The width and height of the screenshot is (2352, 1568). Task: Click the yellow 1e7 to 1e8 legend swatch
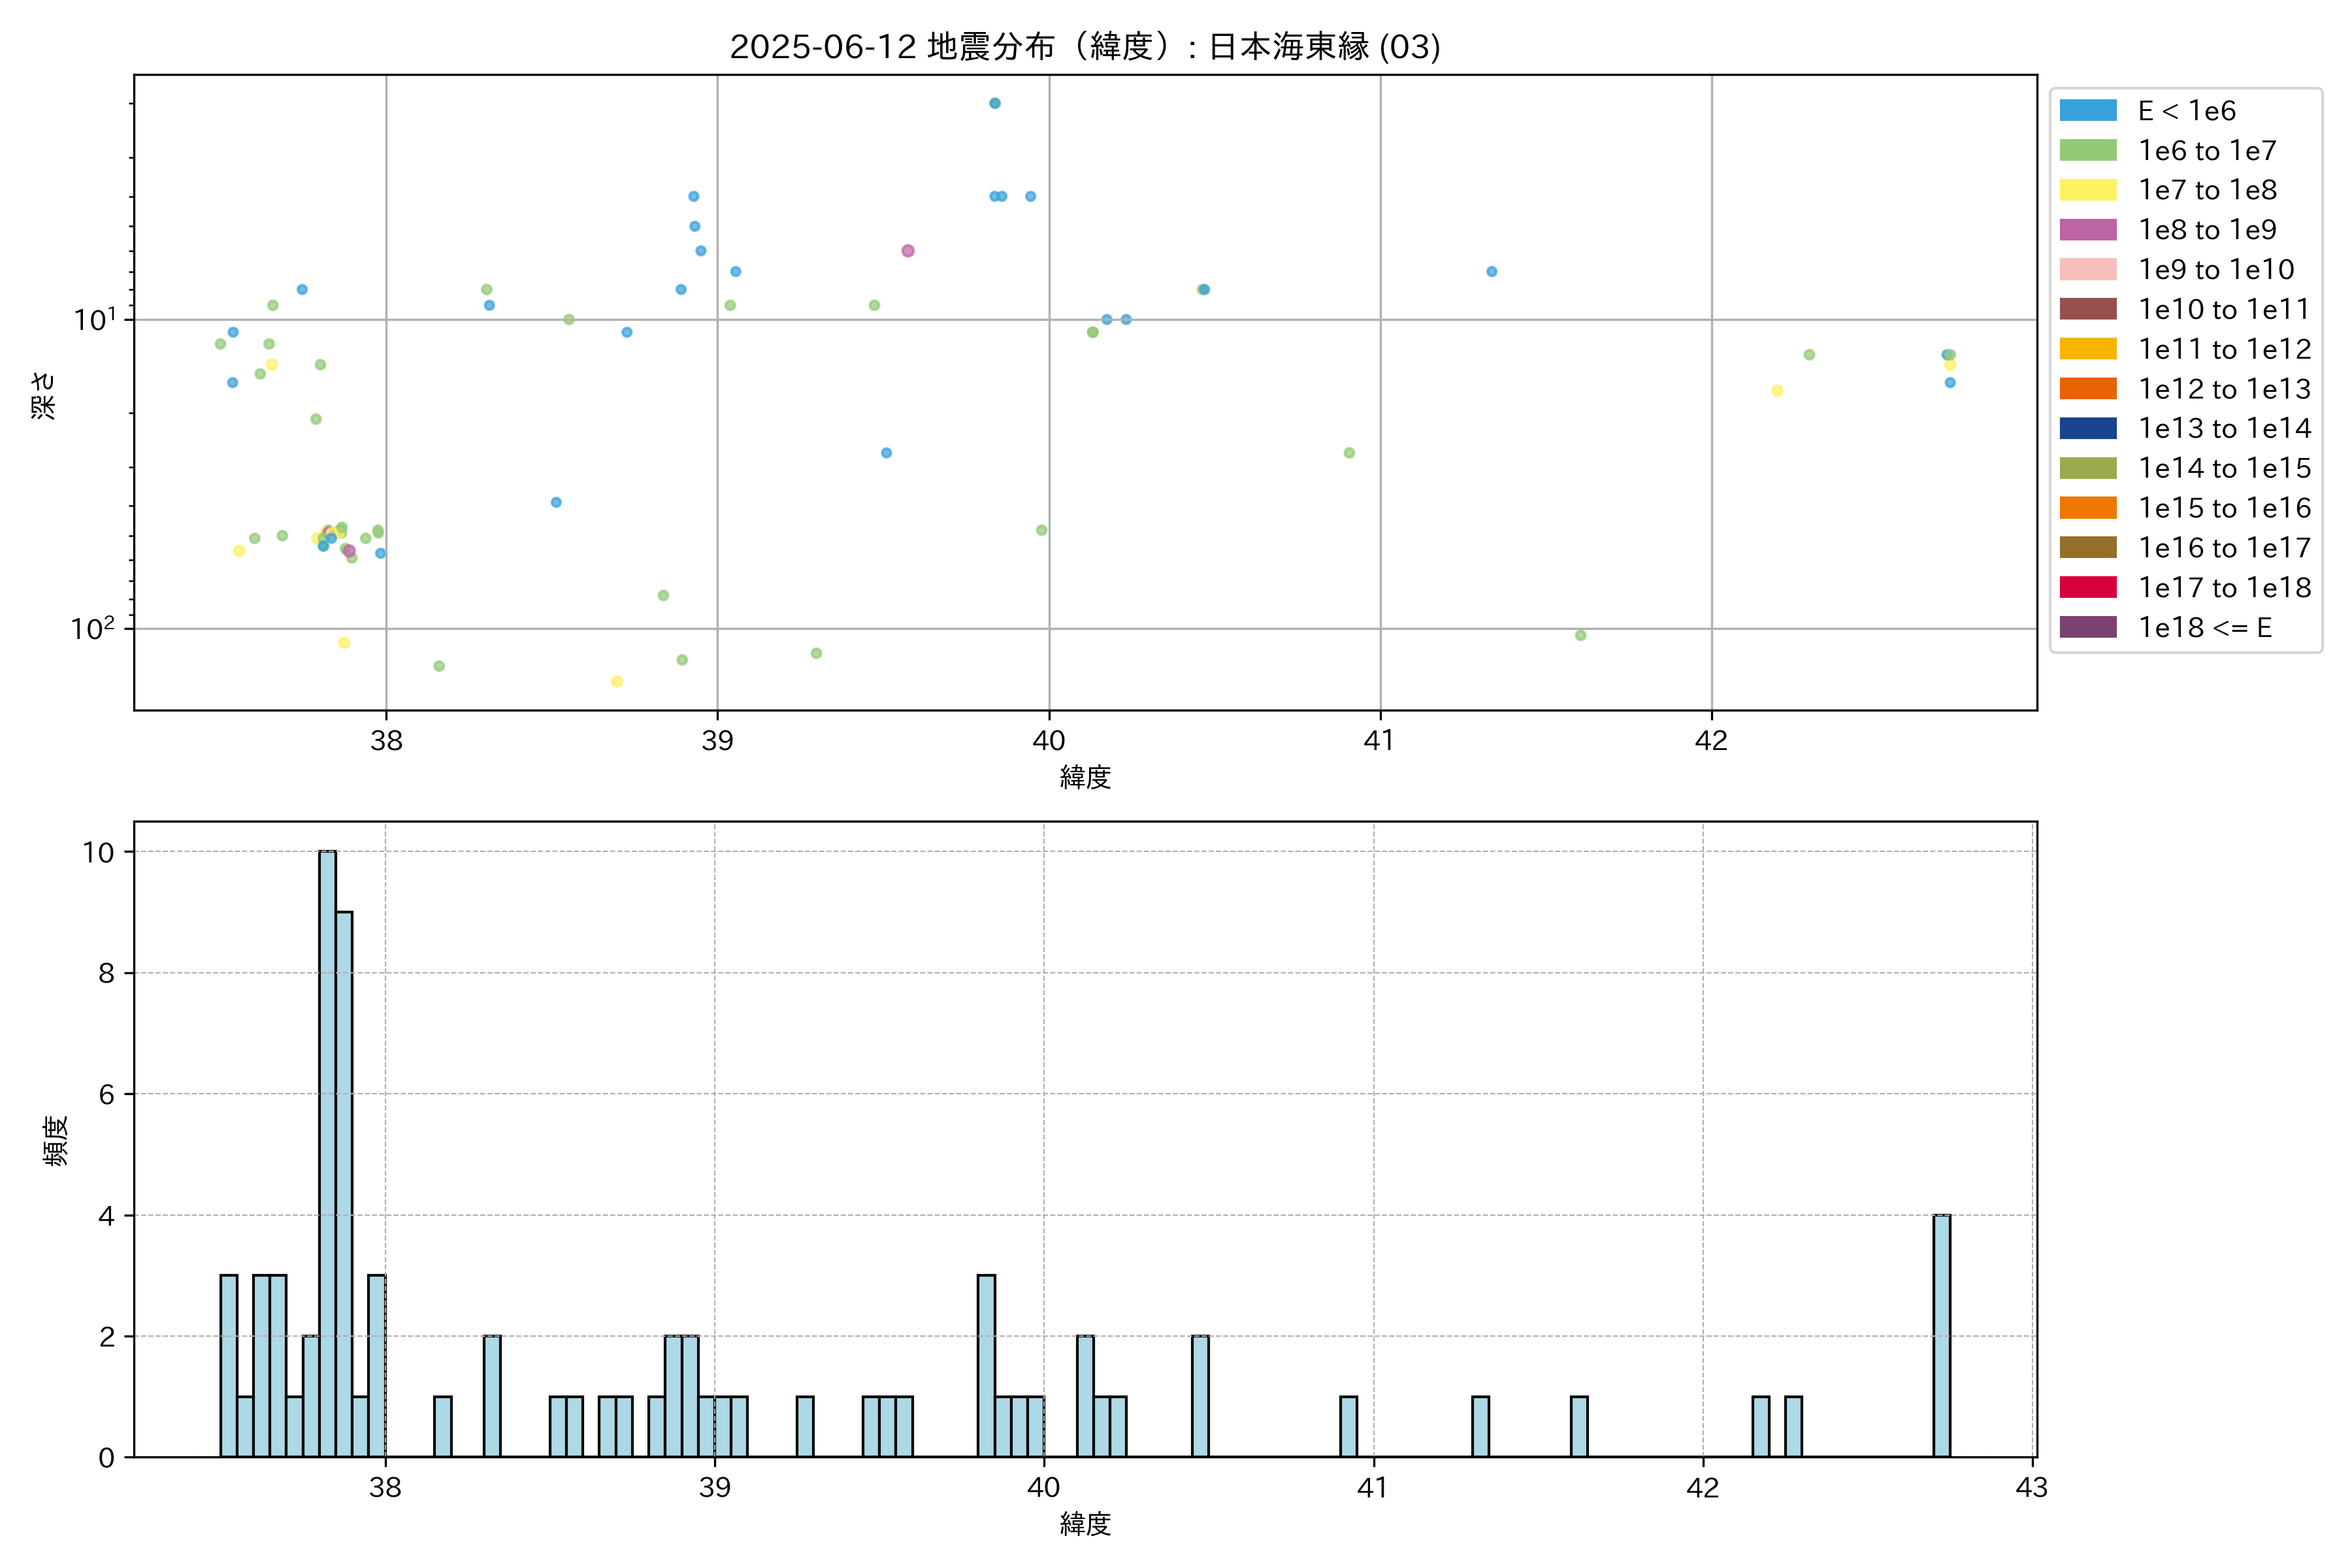tap(2087, 190)
